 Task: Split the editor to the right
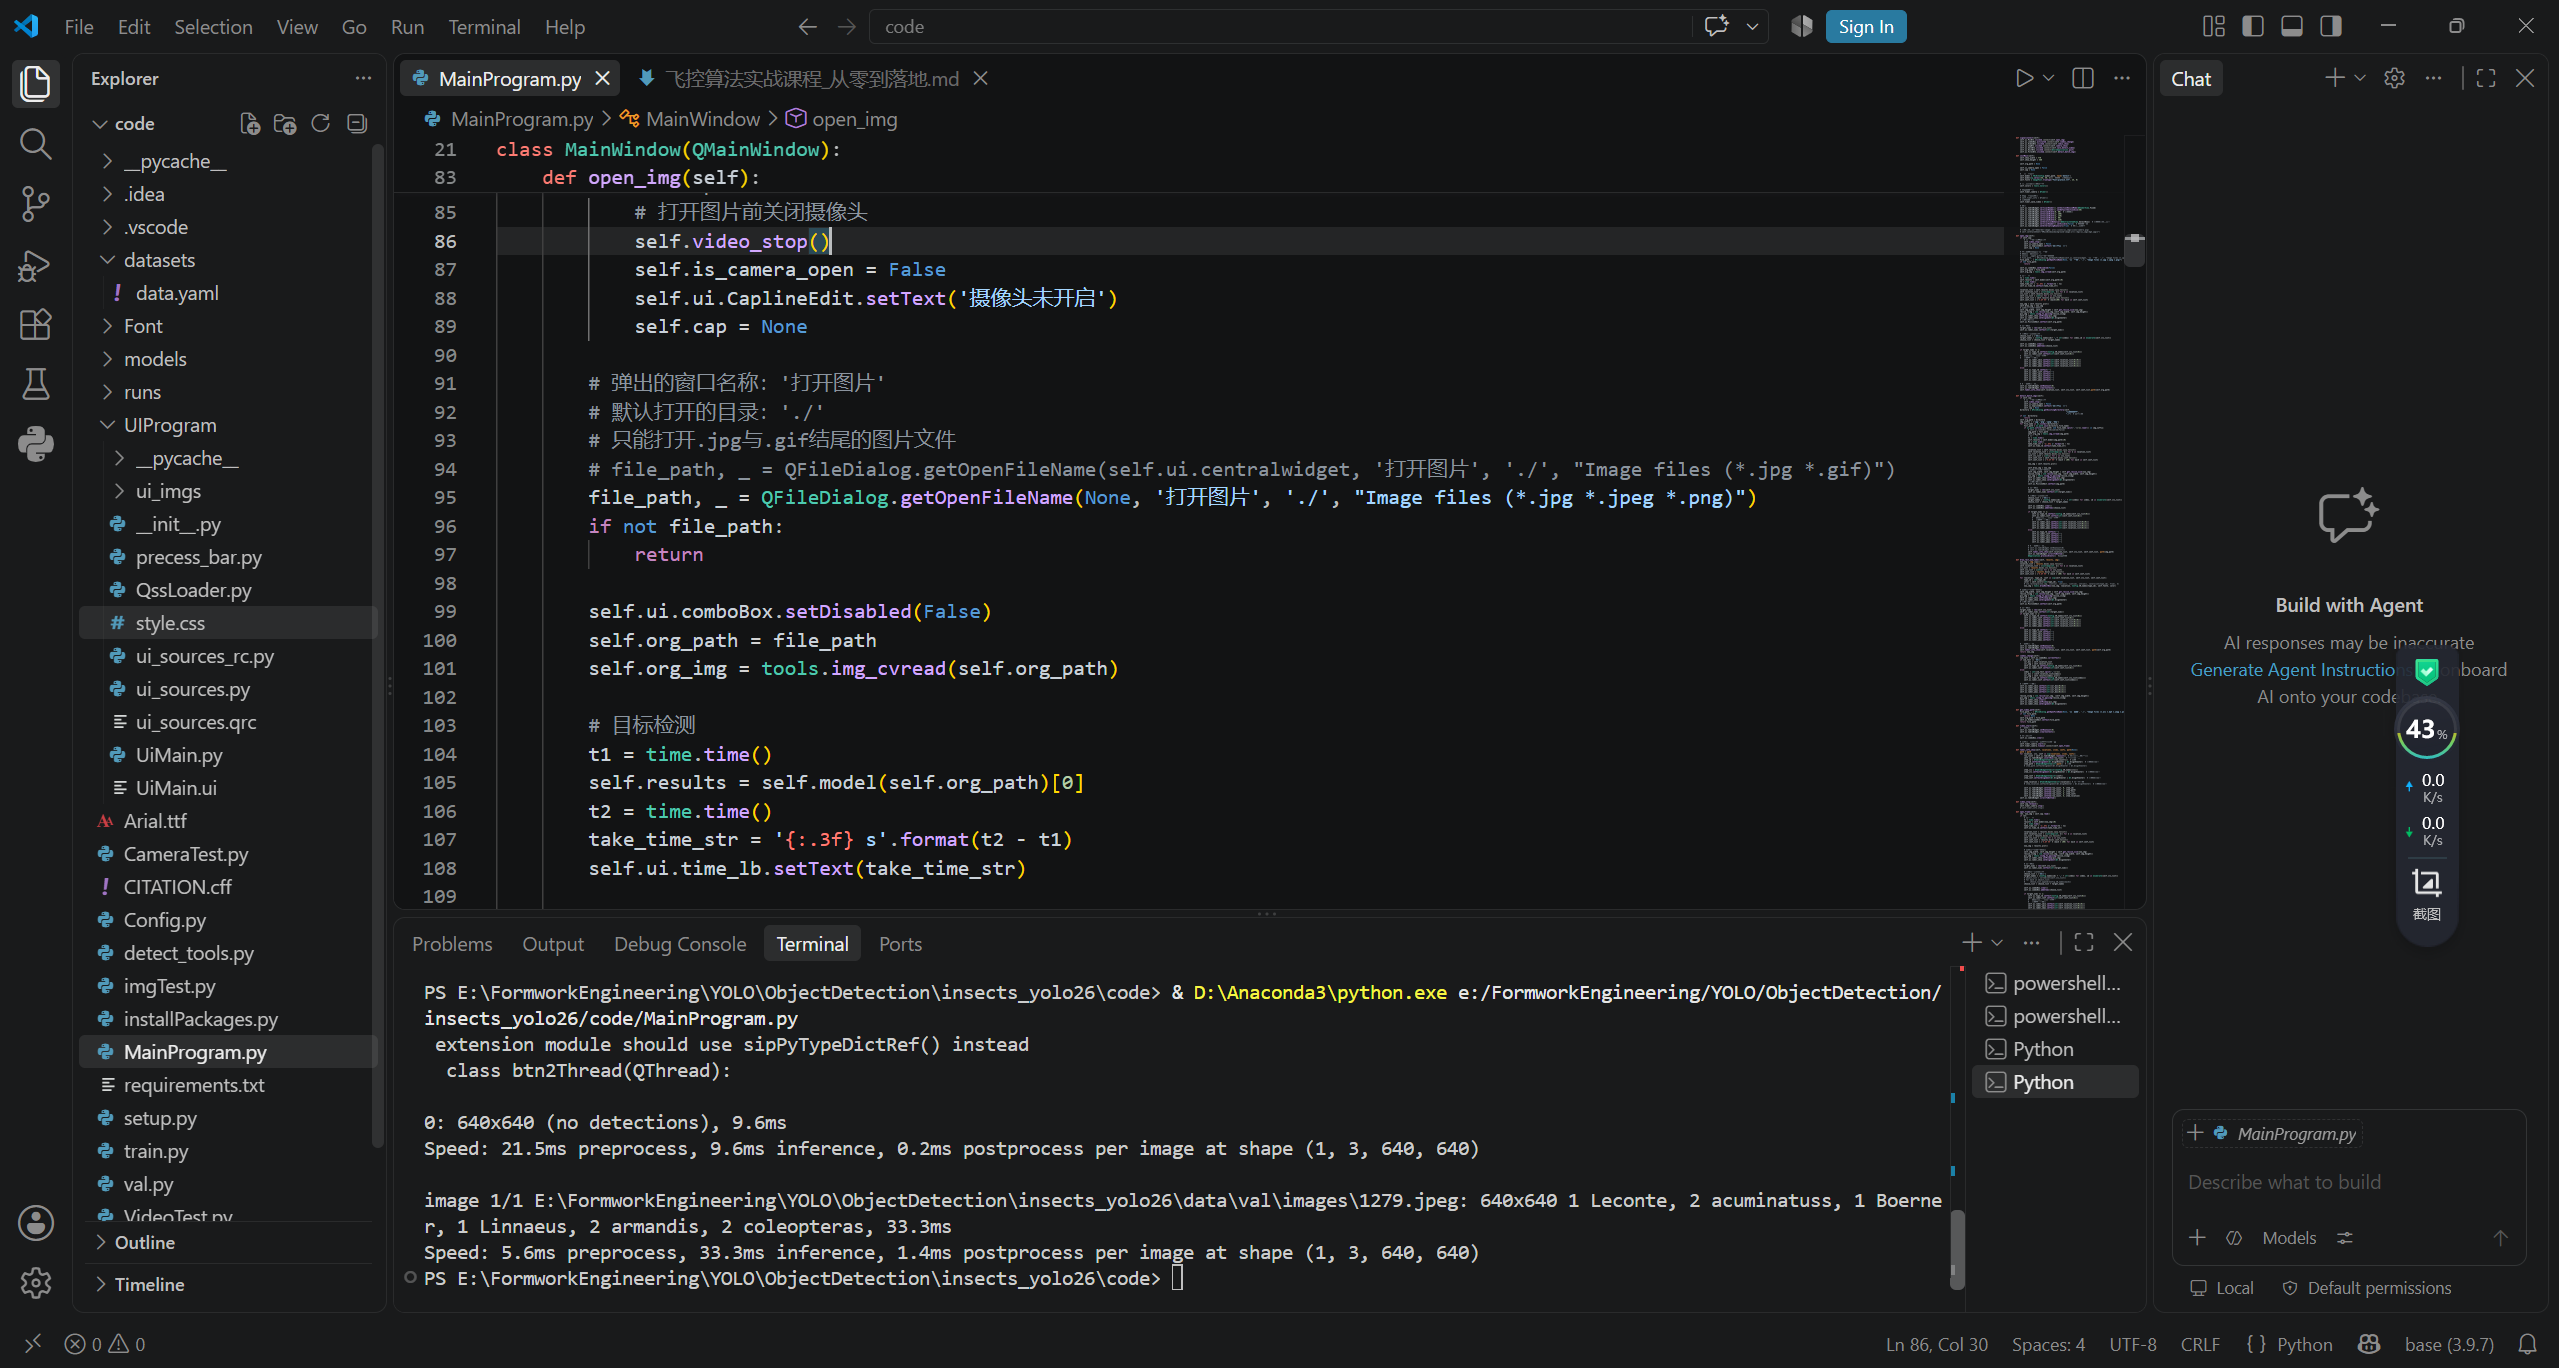point(2083,78)
